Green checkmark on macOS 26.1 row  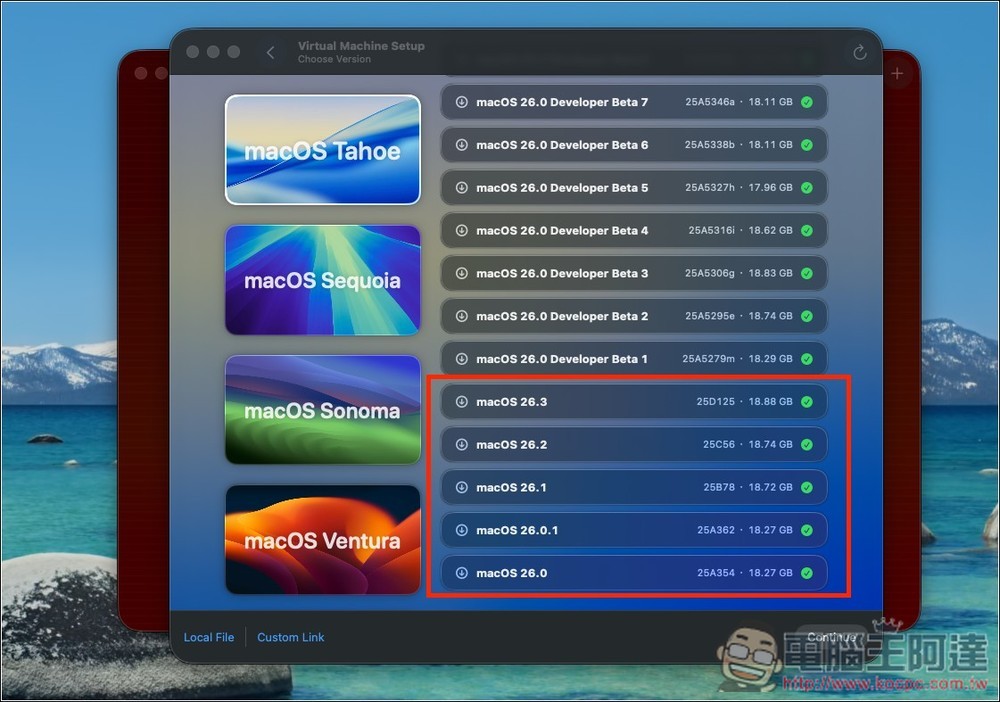(807, 487)
